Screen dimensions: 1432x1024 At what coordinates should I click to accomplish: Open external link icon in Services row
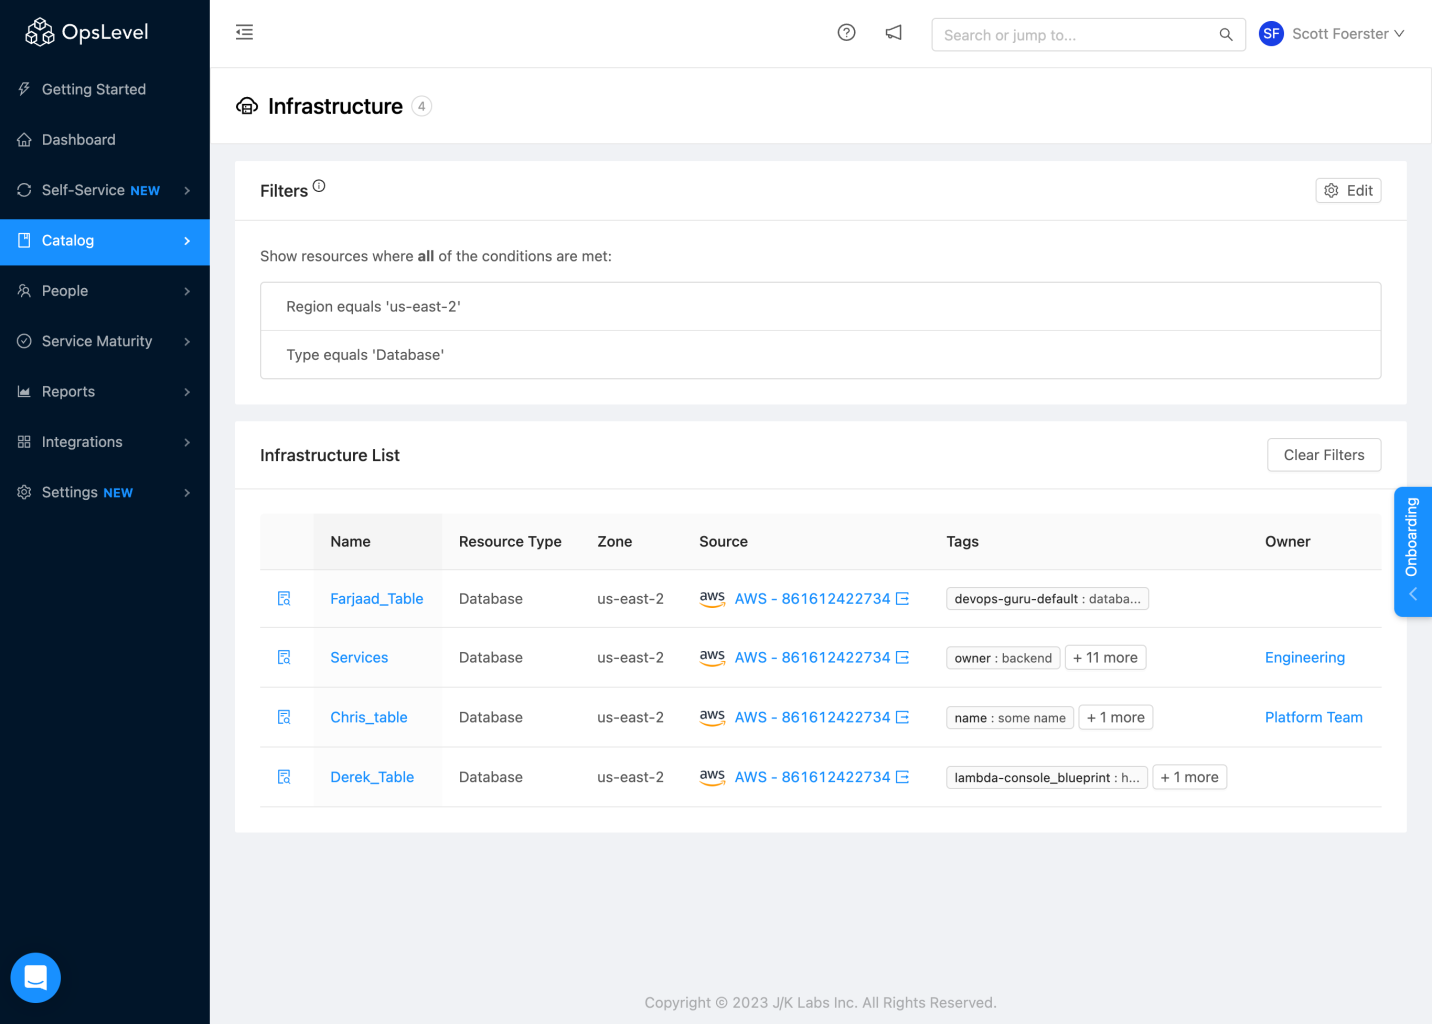[x=902, y=657]
